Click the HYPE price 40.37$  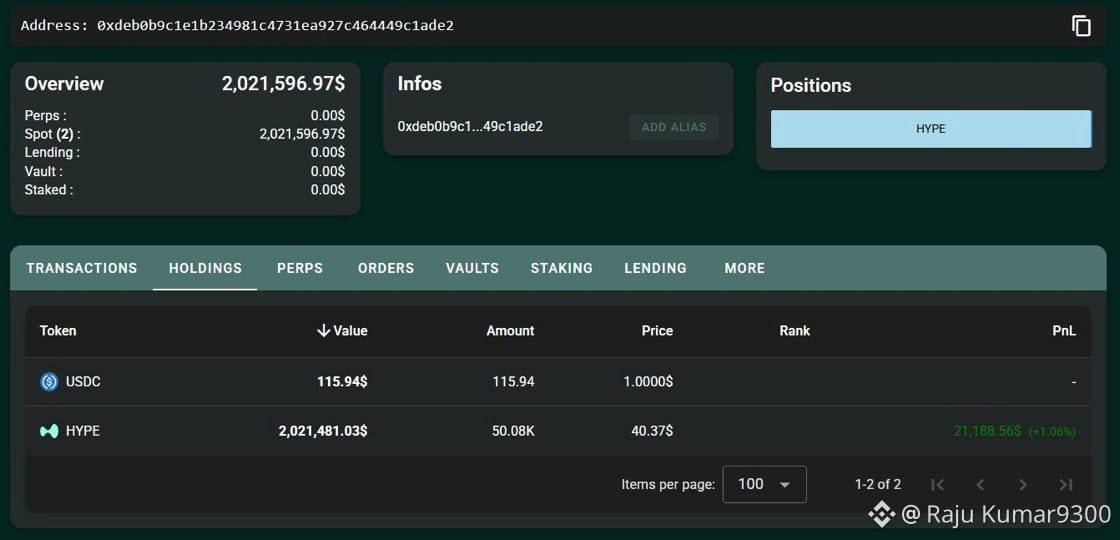point(652,431)
